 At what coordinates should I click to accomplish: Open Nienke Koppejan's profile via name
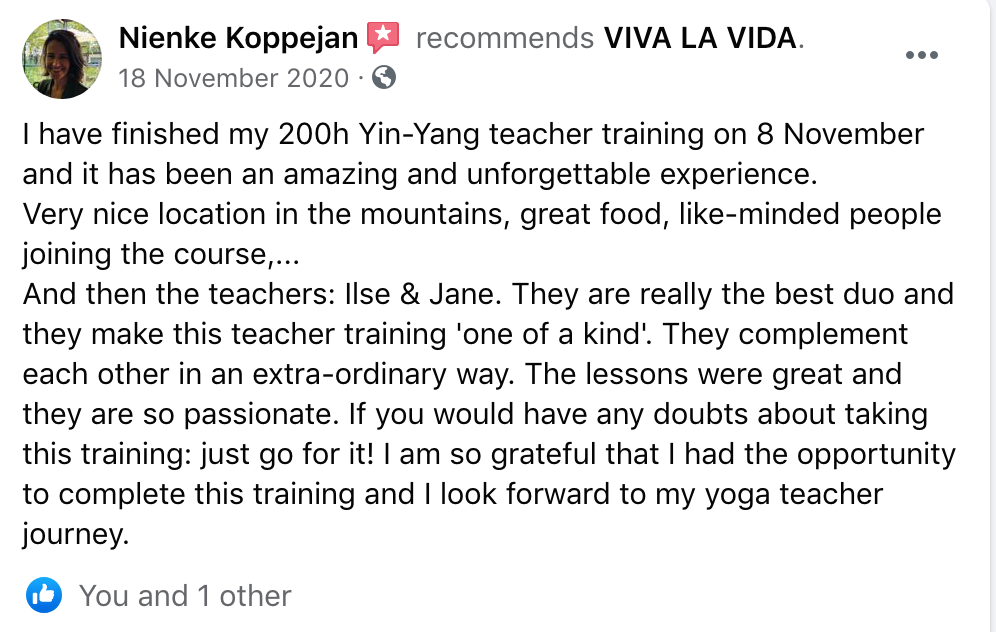238,38
